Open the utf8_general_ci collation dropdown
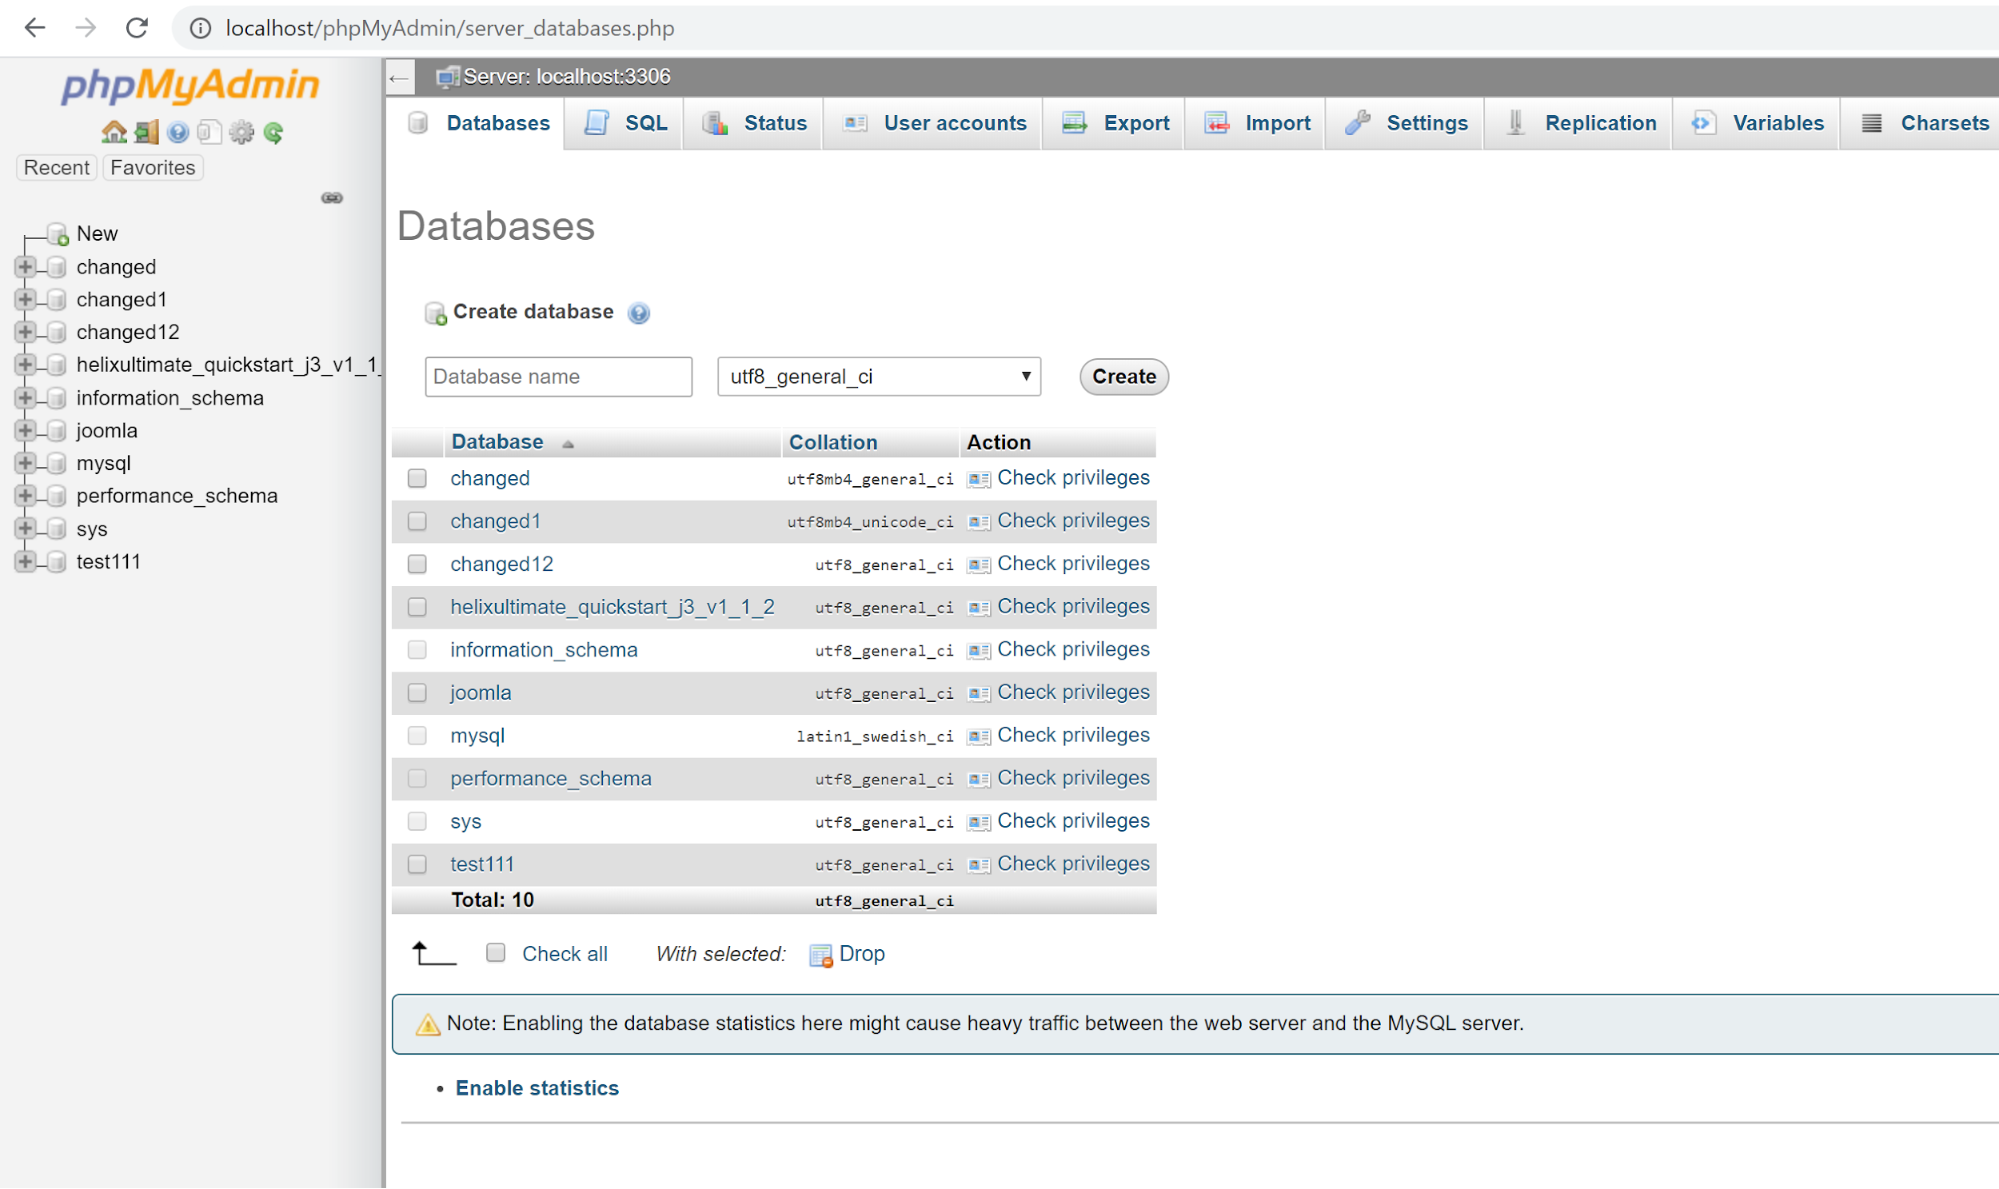Screen dimensions: 1999x1189 click(879, 377)
